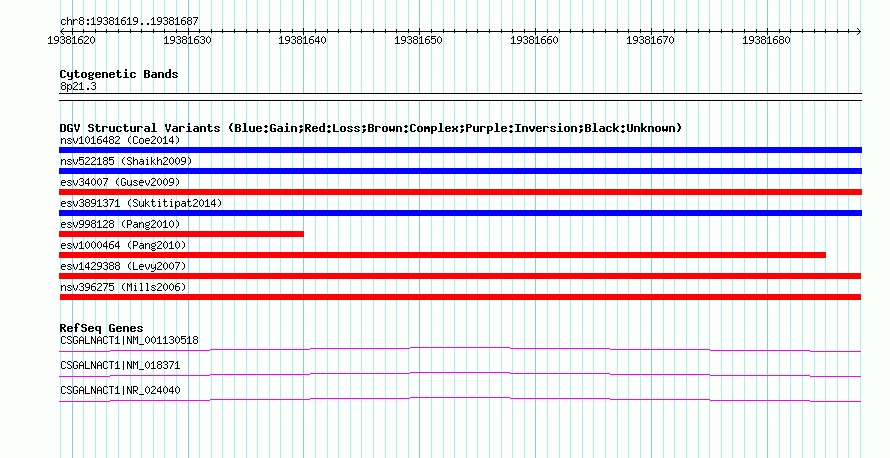The image size is (890, 458).
Task: Click the short red bar for esv998128
Action: coord(181,234)
